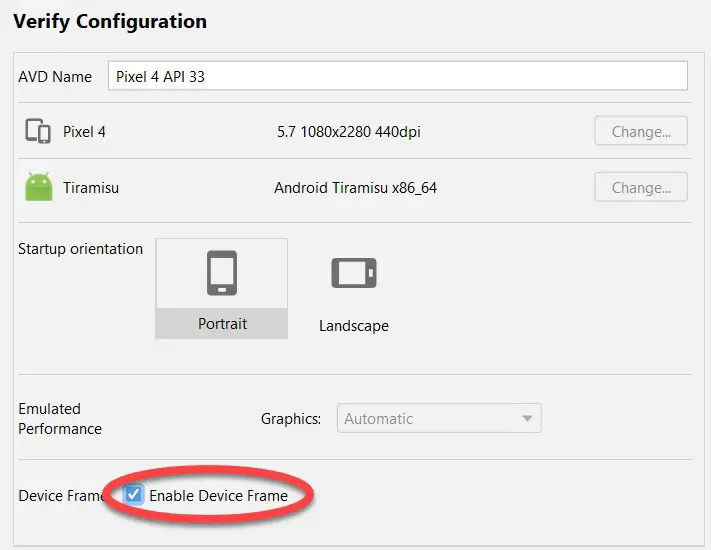Screen dimensions: 711x550
Task: Click the 'Tiramisu' release name text
Action: click(x=91, y=188)
